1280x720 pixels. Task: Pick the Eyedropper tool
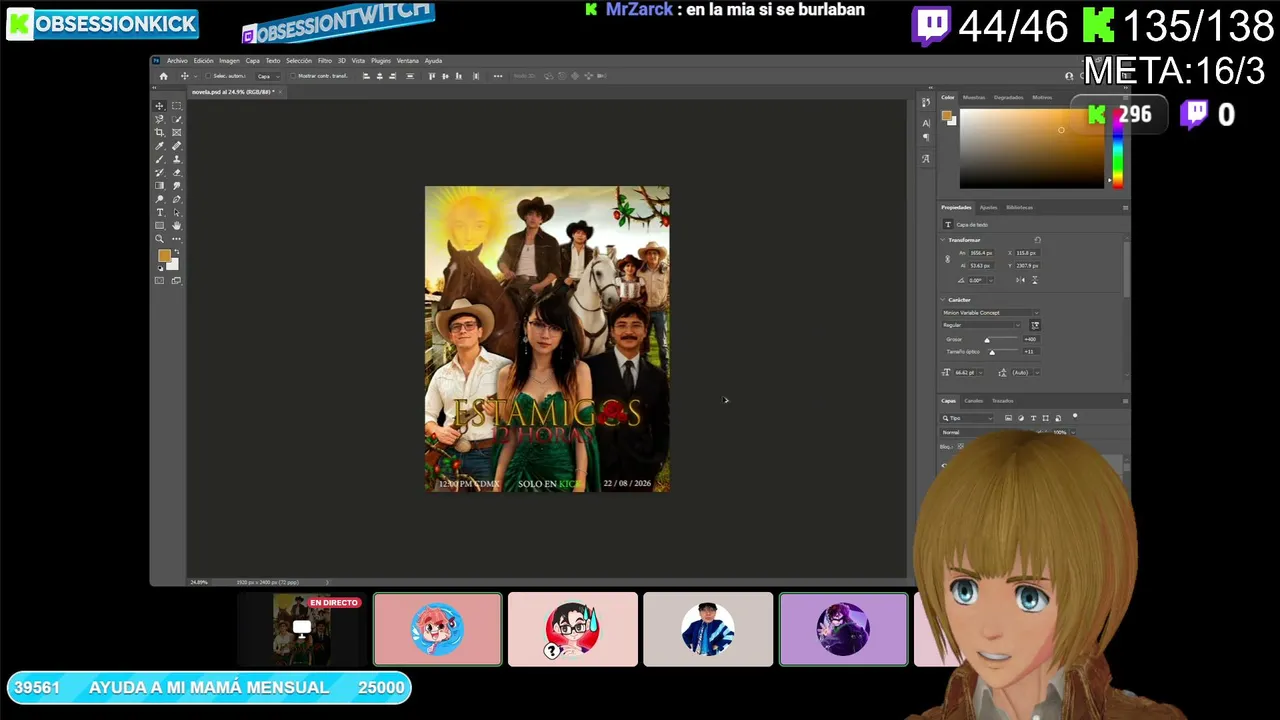[x=159, y=146]
